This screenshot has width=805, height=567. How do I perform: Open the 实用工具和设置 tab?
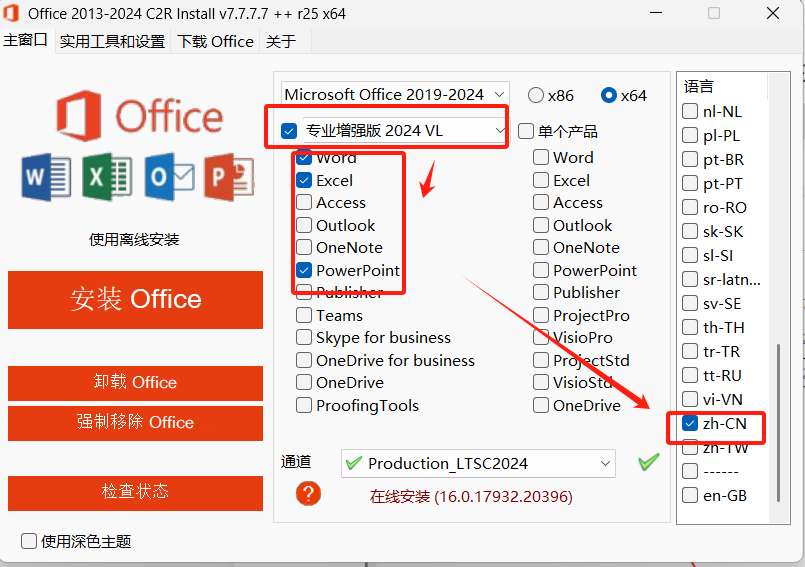coord(112,41)
